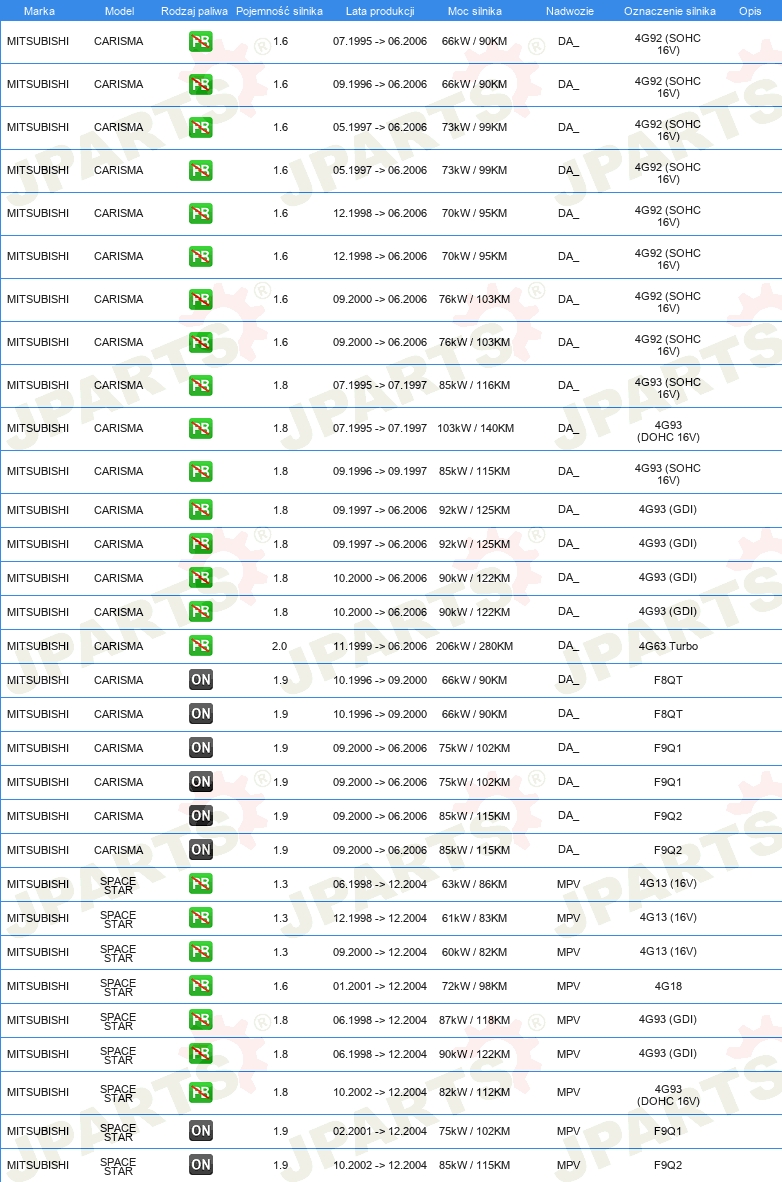Select the '87kW / 118KM' power cell
The image size is (782, 1182).
coord(474,1020)
